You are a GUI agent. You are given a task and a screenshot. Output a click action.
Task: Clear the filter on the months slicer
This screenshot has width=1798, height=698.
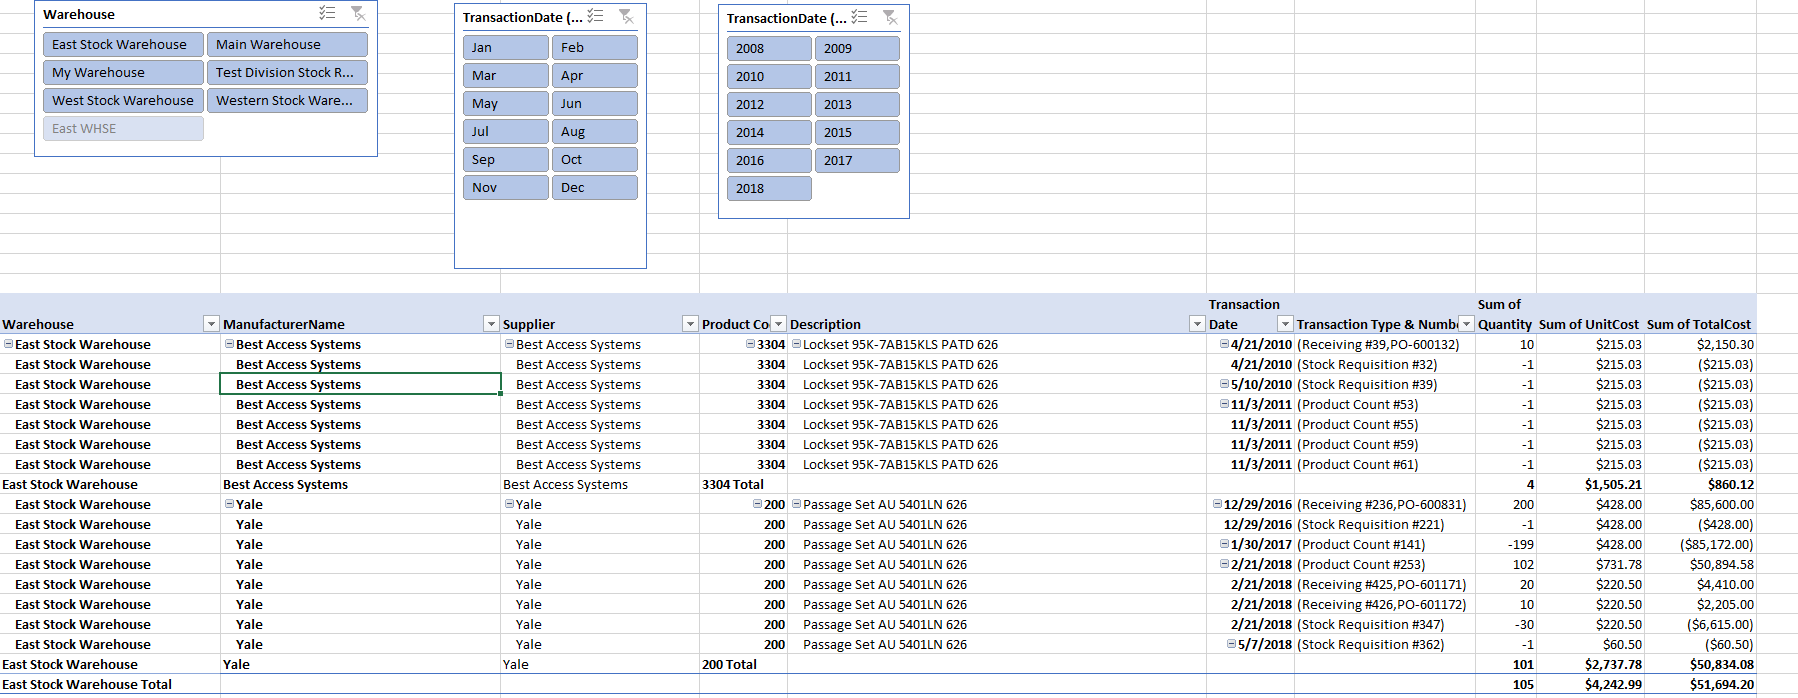coord(626,16)
